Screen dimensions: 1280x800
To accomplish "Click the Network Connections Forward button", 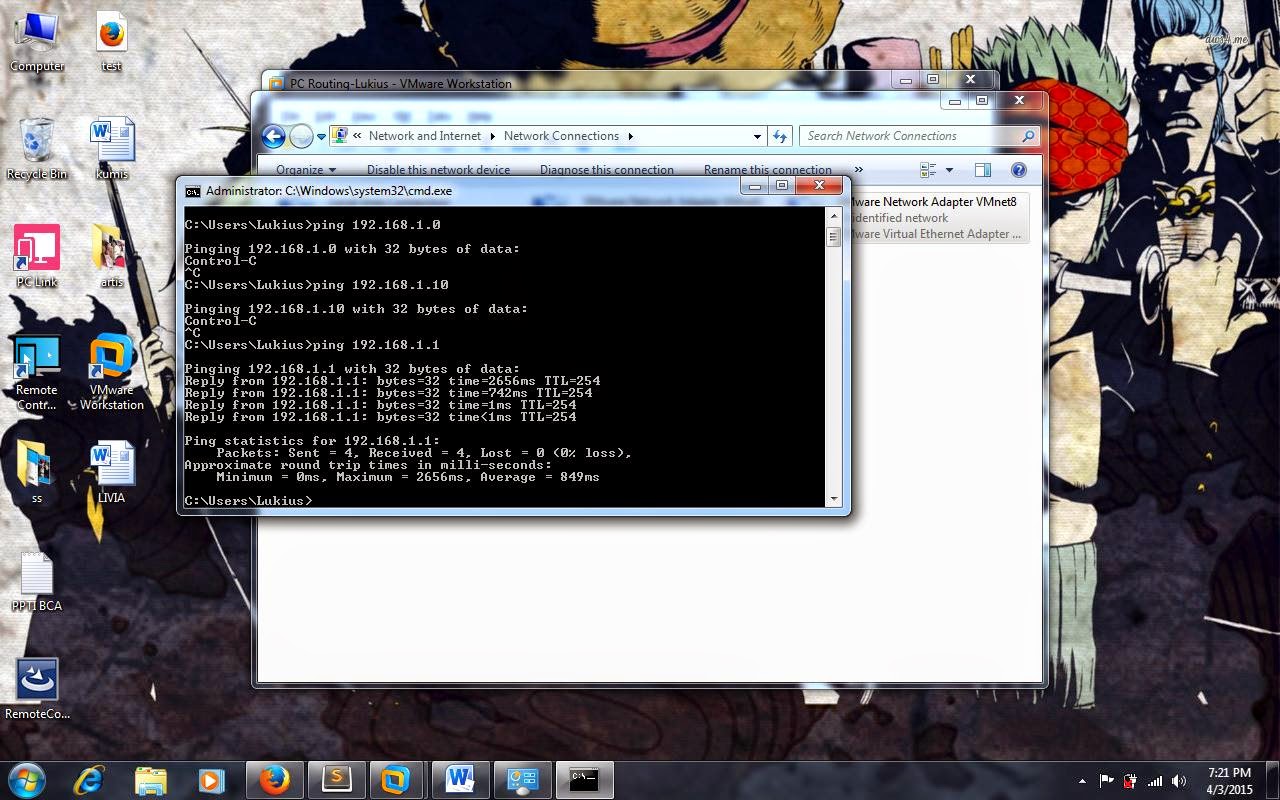I will (301, 136).
